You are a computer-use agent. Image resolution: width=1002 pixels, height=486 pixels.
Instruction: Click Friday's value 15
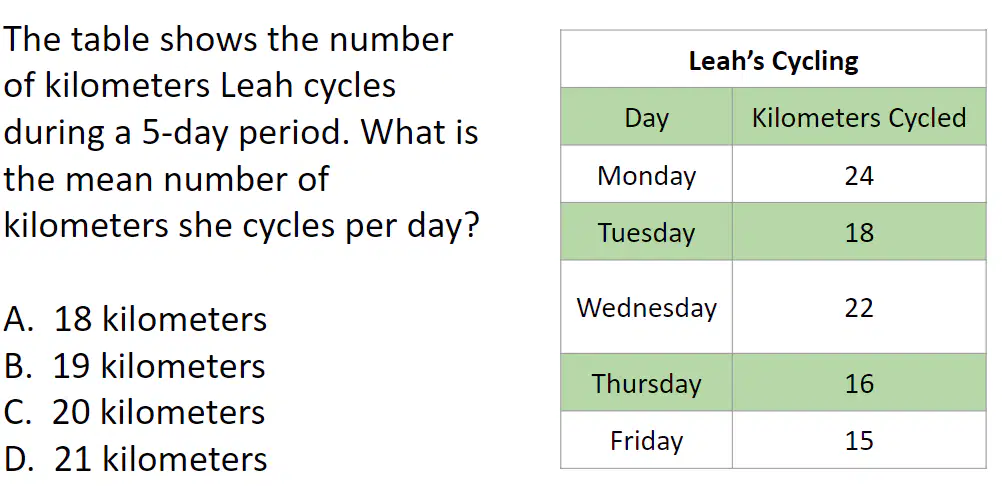[x=859, y=441]
